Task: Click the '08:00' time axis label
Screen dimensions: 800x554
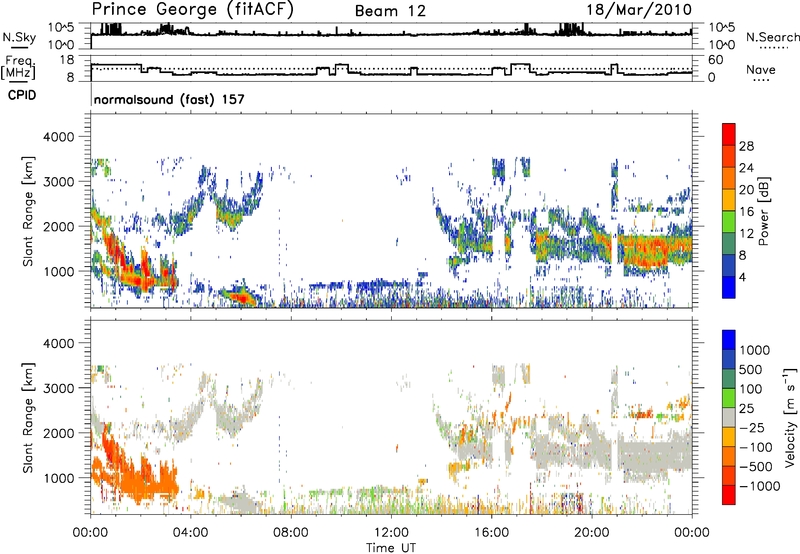Action: pyautogui.click(x=291, y=533)
